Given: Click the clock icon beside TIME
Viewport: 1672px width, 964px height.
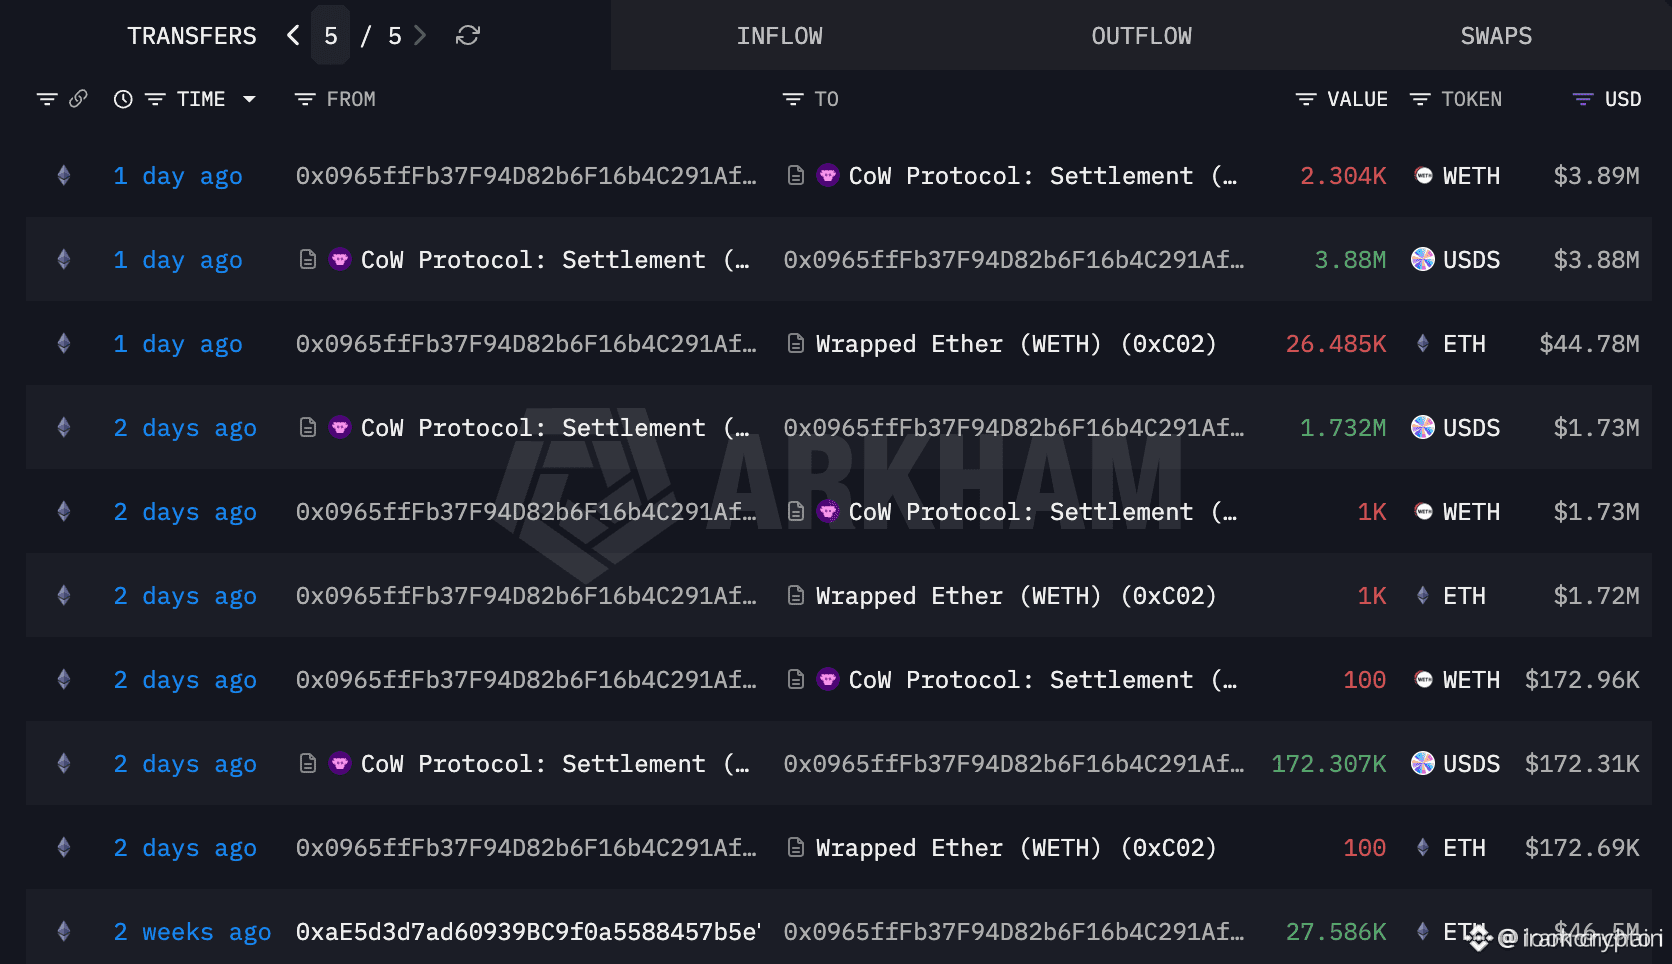Looking at the screenshot, I should (x=123, y=99).
